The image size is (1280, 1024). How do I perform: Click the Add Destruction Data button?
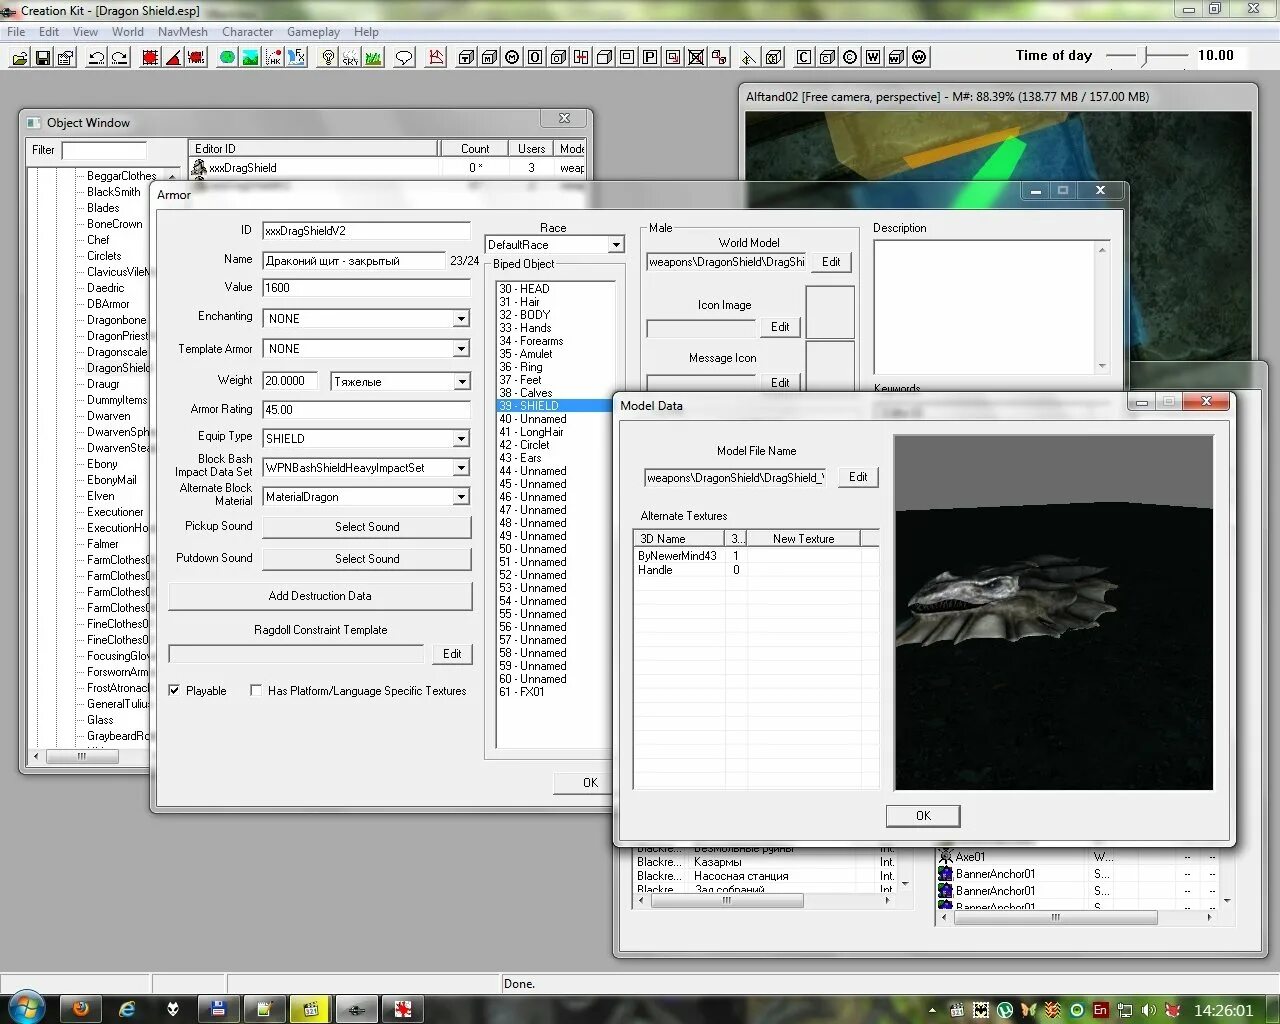click(x=320, y=596)
